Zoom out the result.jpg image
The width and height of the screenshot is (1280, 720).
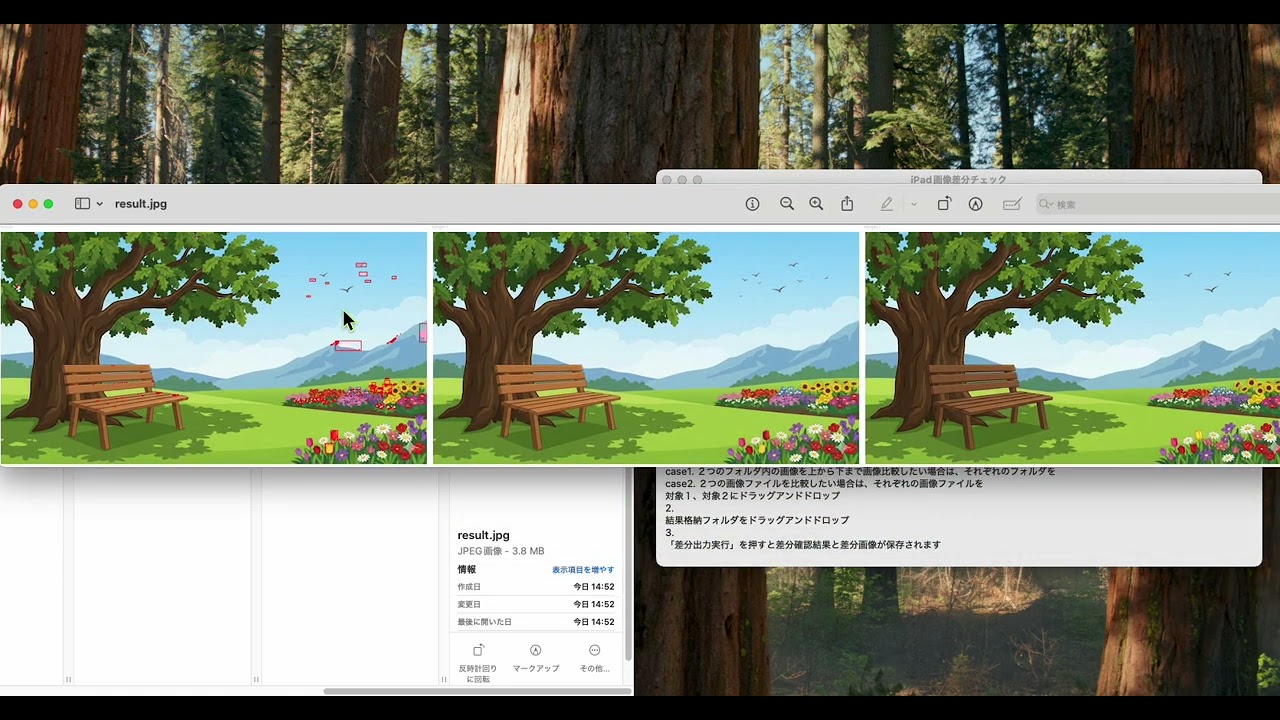(787, 204)
